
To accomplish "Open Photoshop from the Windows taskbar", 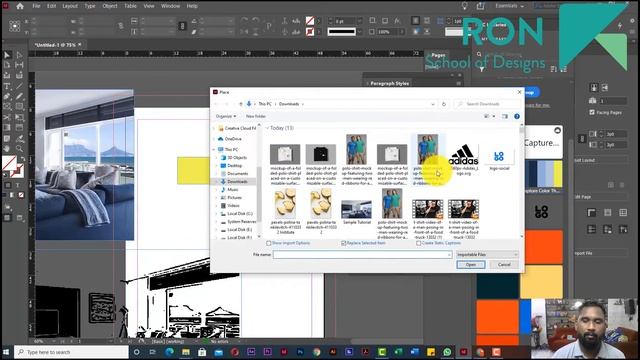I will point(300,352).
